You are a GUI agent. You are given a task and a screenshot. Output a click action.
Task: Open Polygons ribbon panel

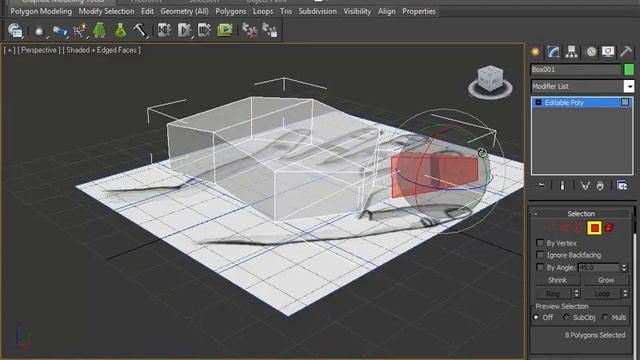pos(231,11)
